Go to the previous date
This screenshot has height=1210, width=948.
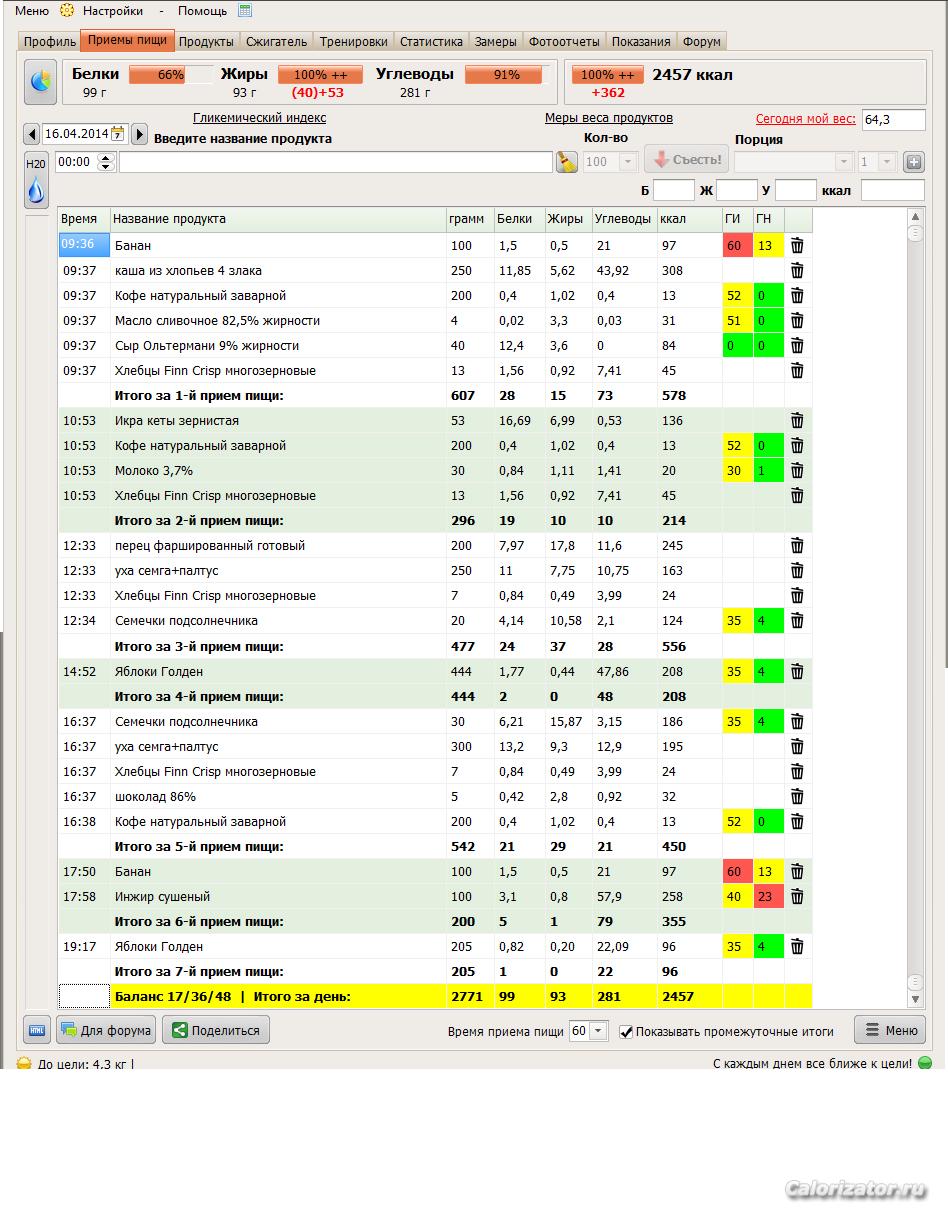click(x=31, y=134)
